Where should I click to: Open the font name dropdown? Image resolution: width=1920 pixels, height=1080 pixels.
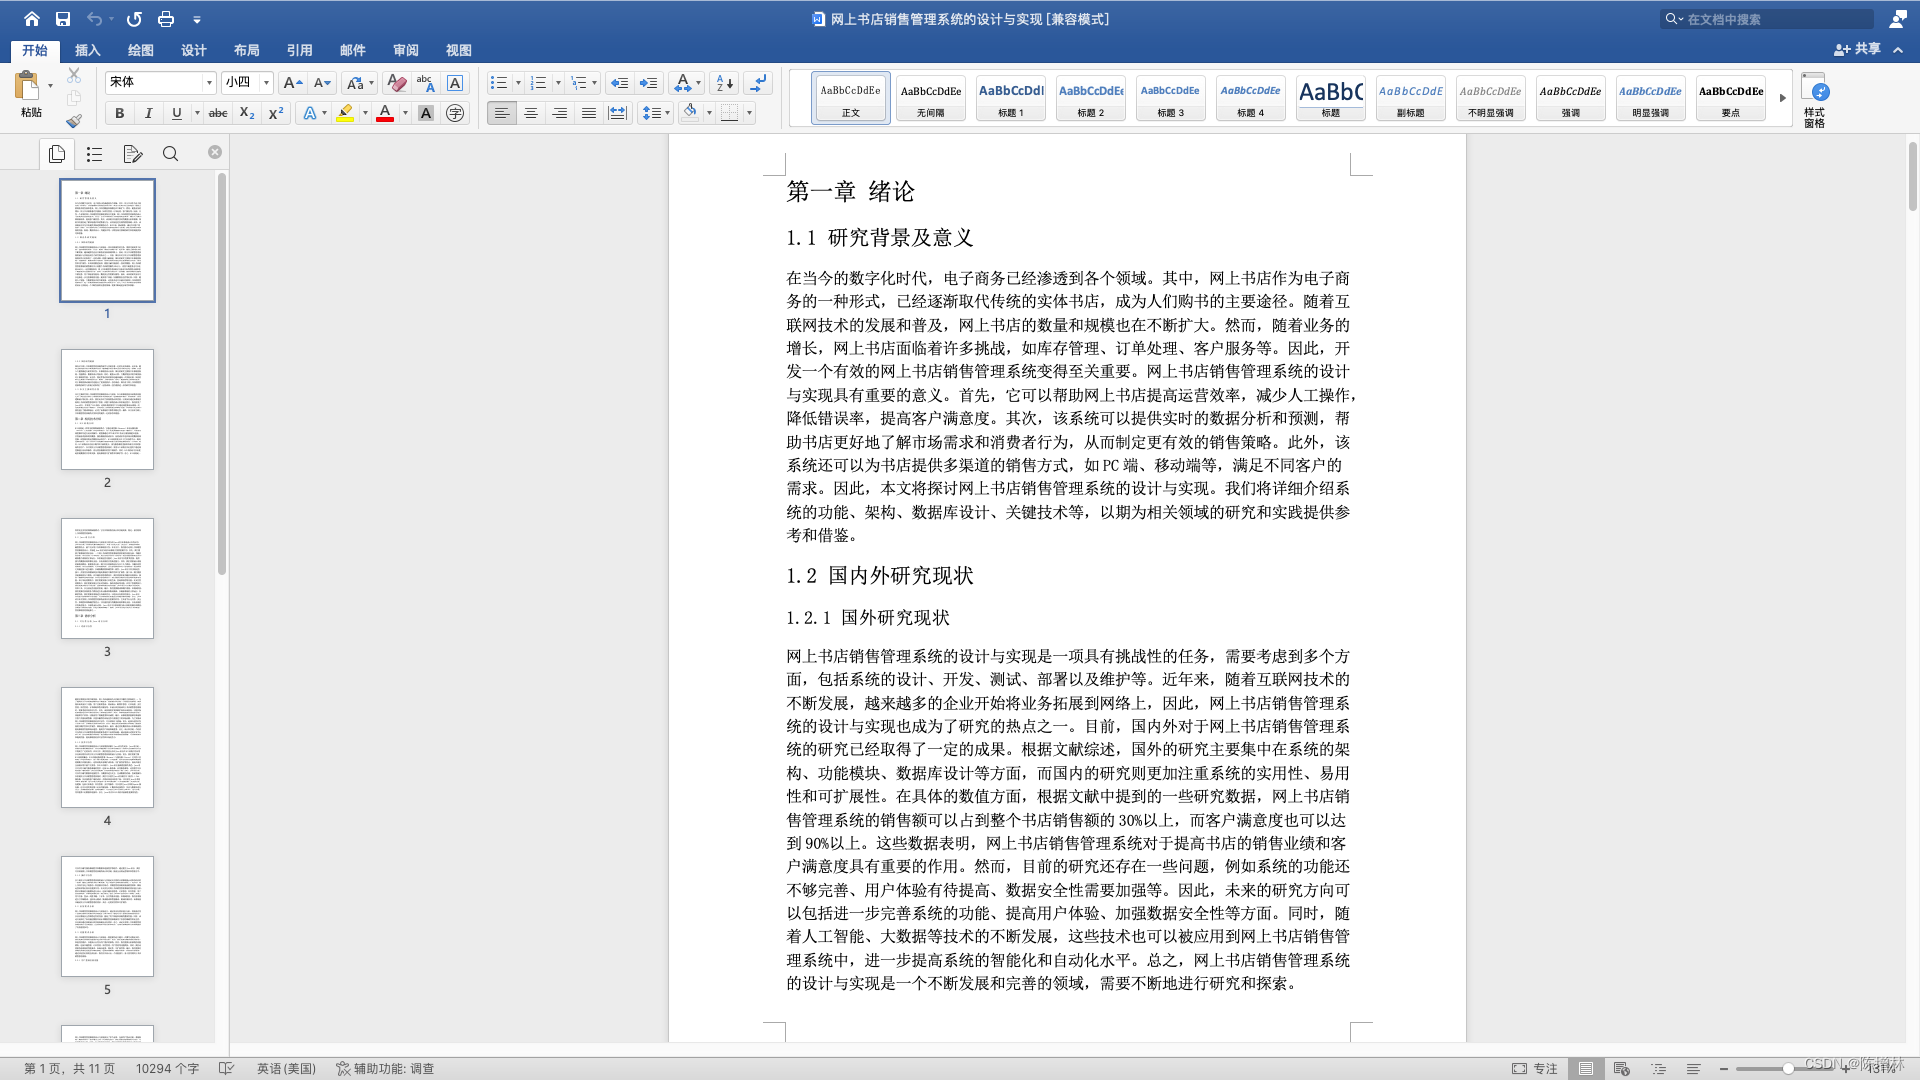[x=209, y=82]
